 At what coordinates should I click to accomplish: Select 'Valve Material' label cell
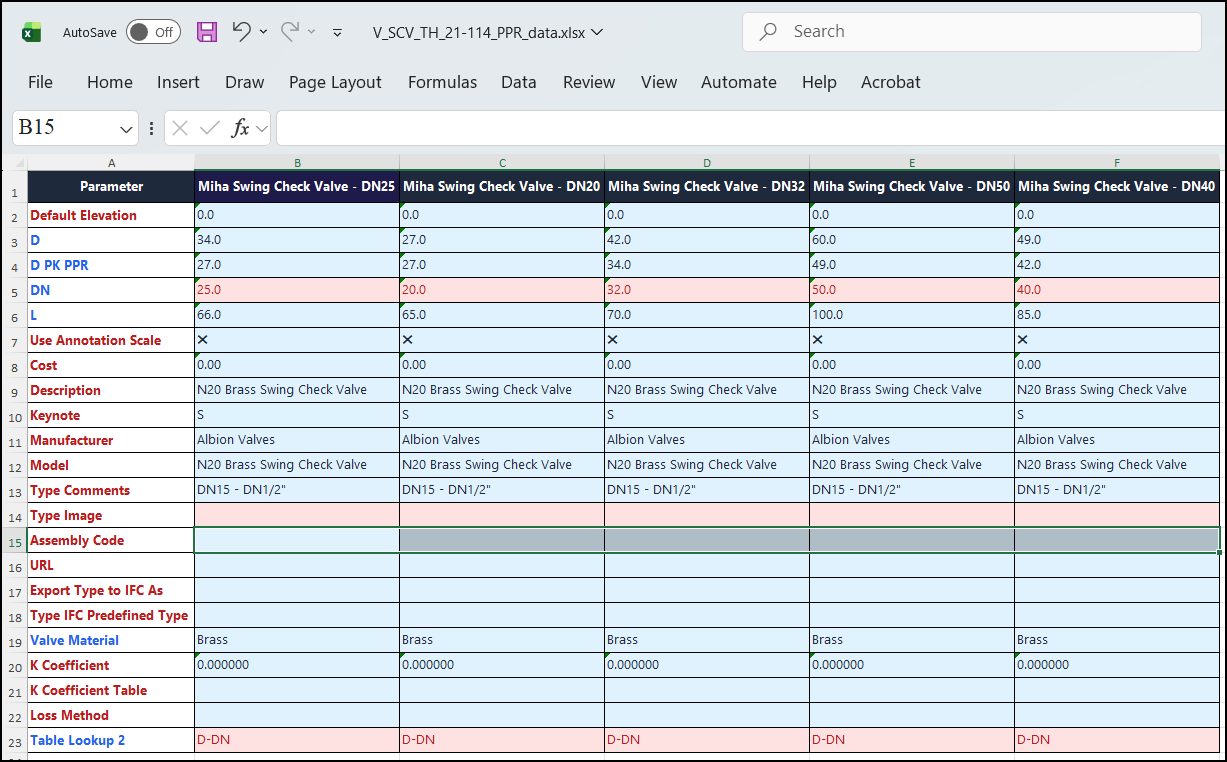pyautogui.click(x=111, y=640)
